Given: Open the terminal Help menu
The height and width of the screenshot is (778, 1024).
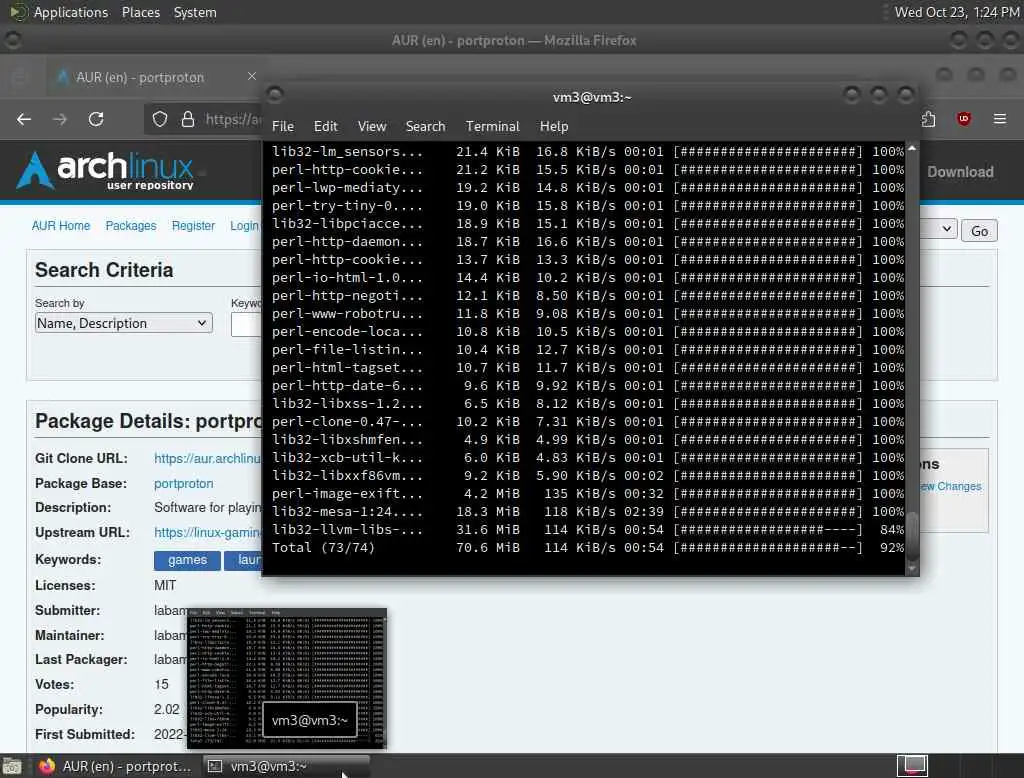Looking at the screenshot, I should (x=554, y=126).
